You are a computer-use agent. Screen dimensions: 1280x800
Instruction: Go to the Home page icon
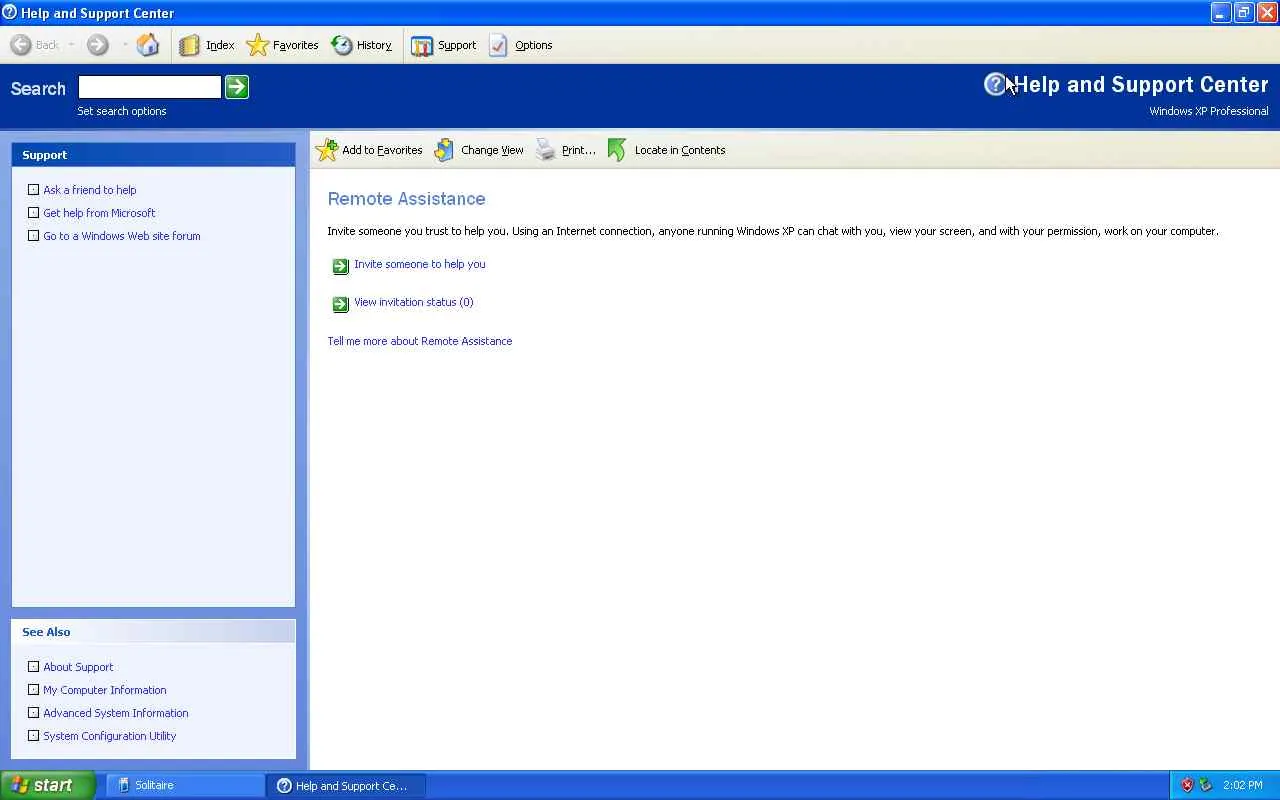148,45
